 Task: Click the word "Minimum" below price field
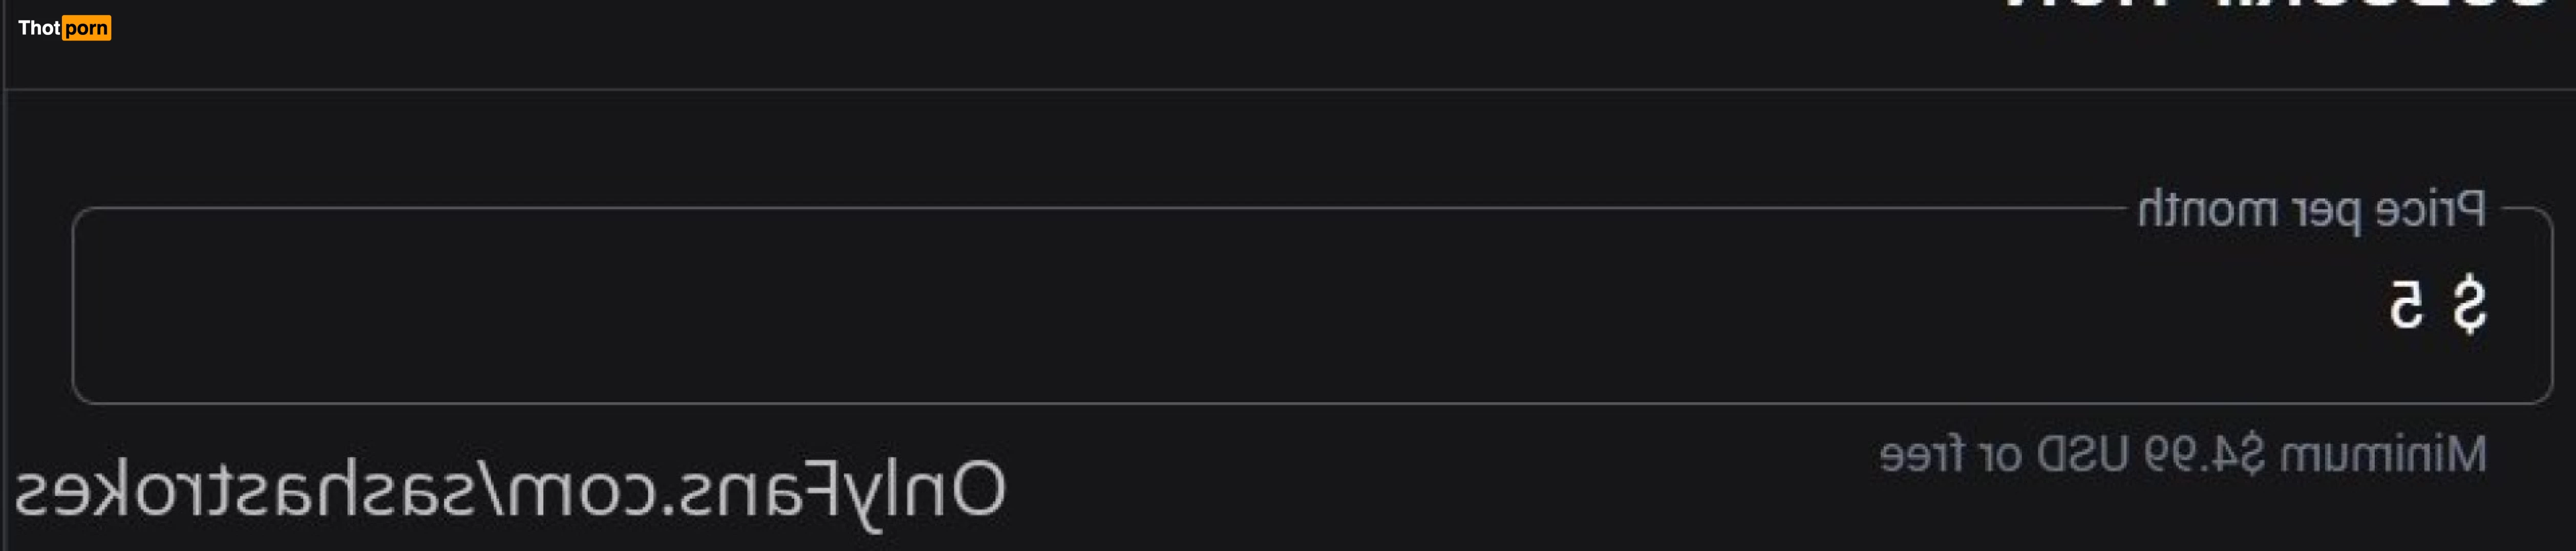click(2382, 455)
